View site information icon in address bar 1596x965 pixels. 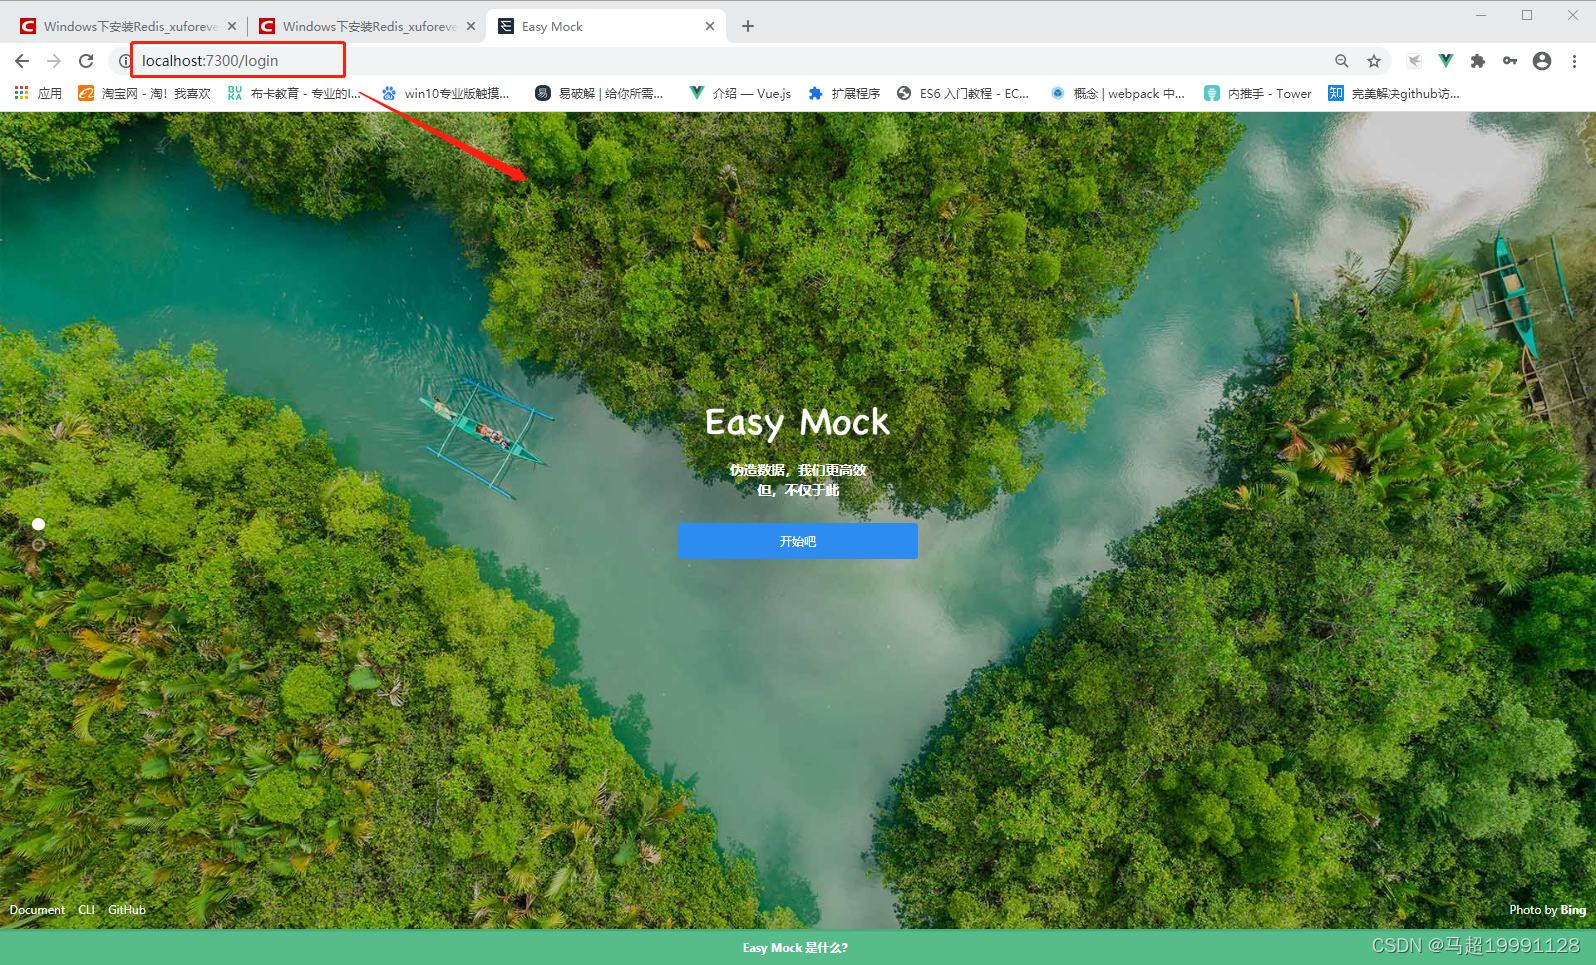click(x=125, y=61)
